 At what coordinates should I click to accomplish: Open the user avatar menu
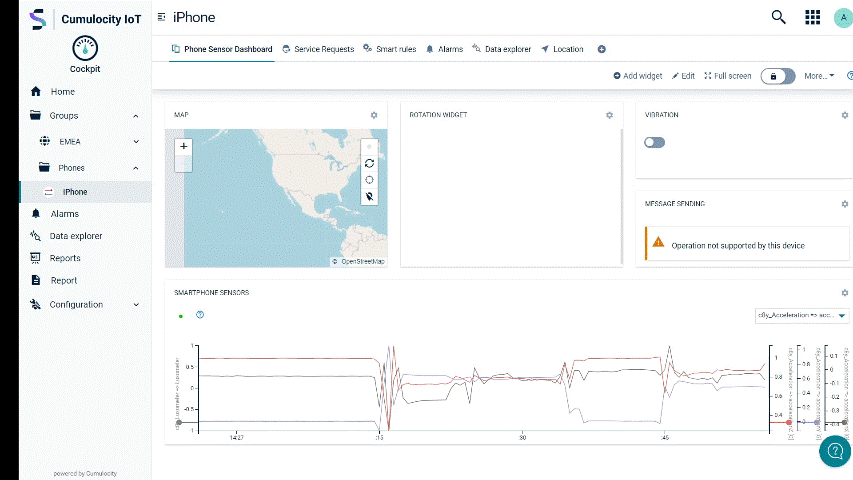(843, 17)
